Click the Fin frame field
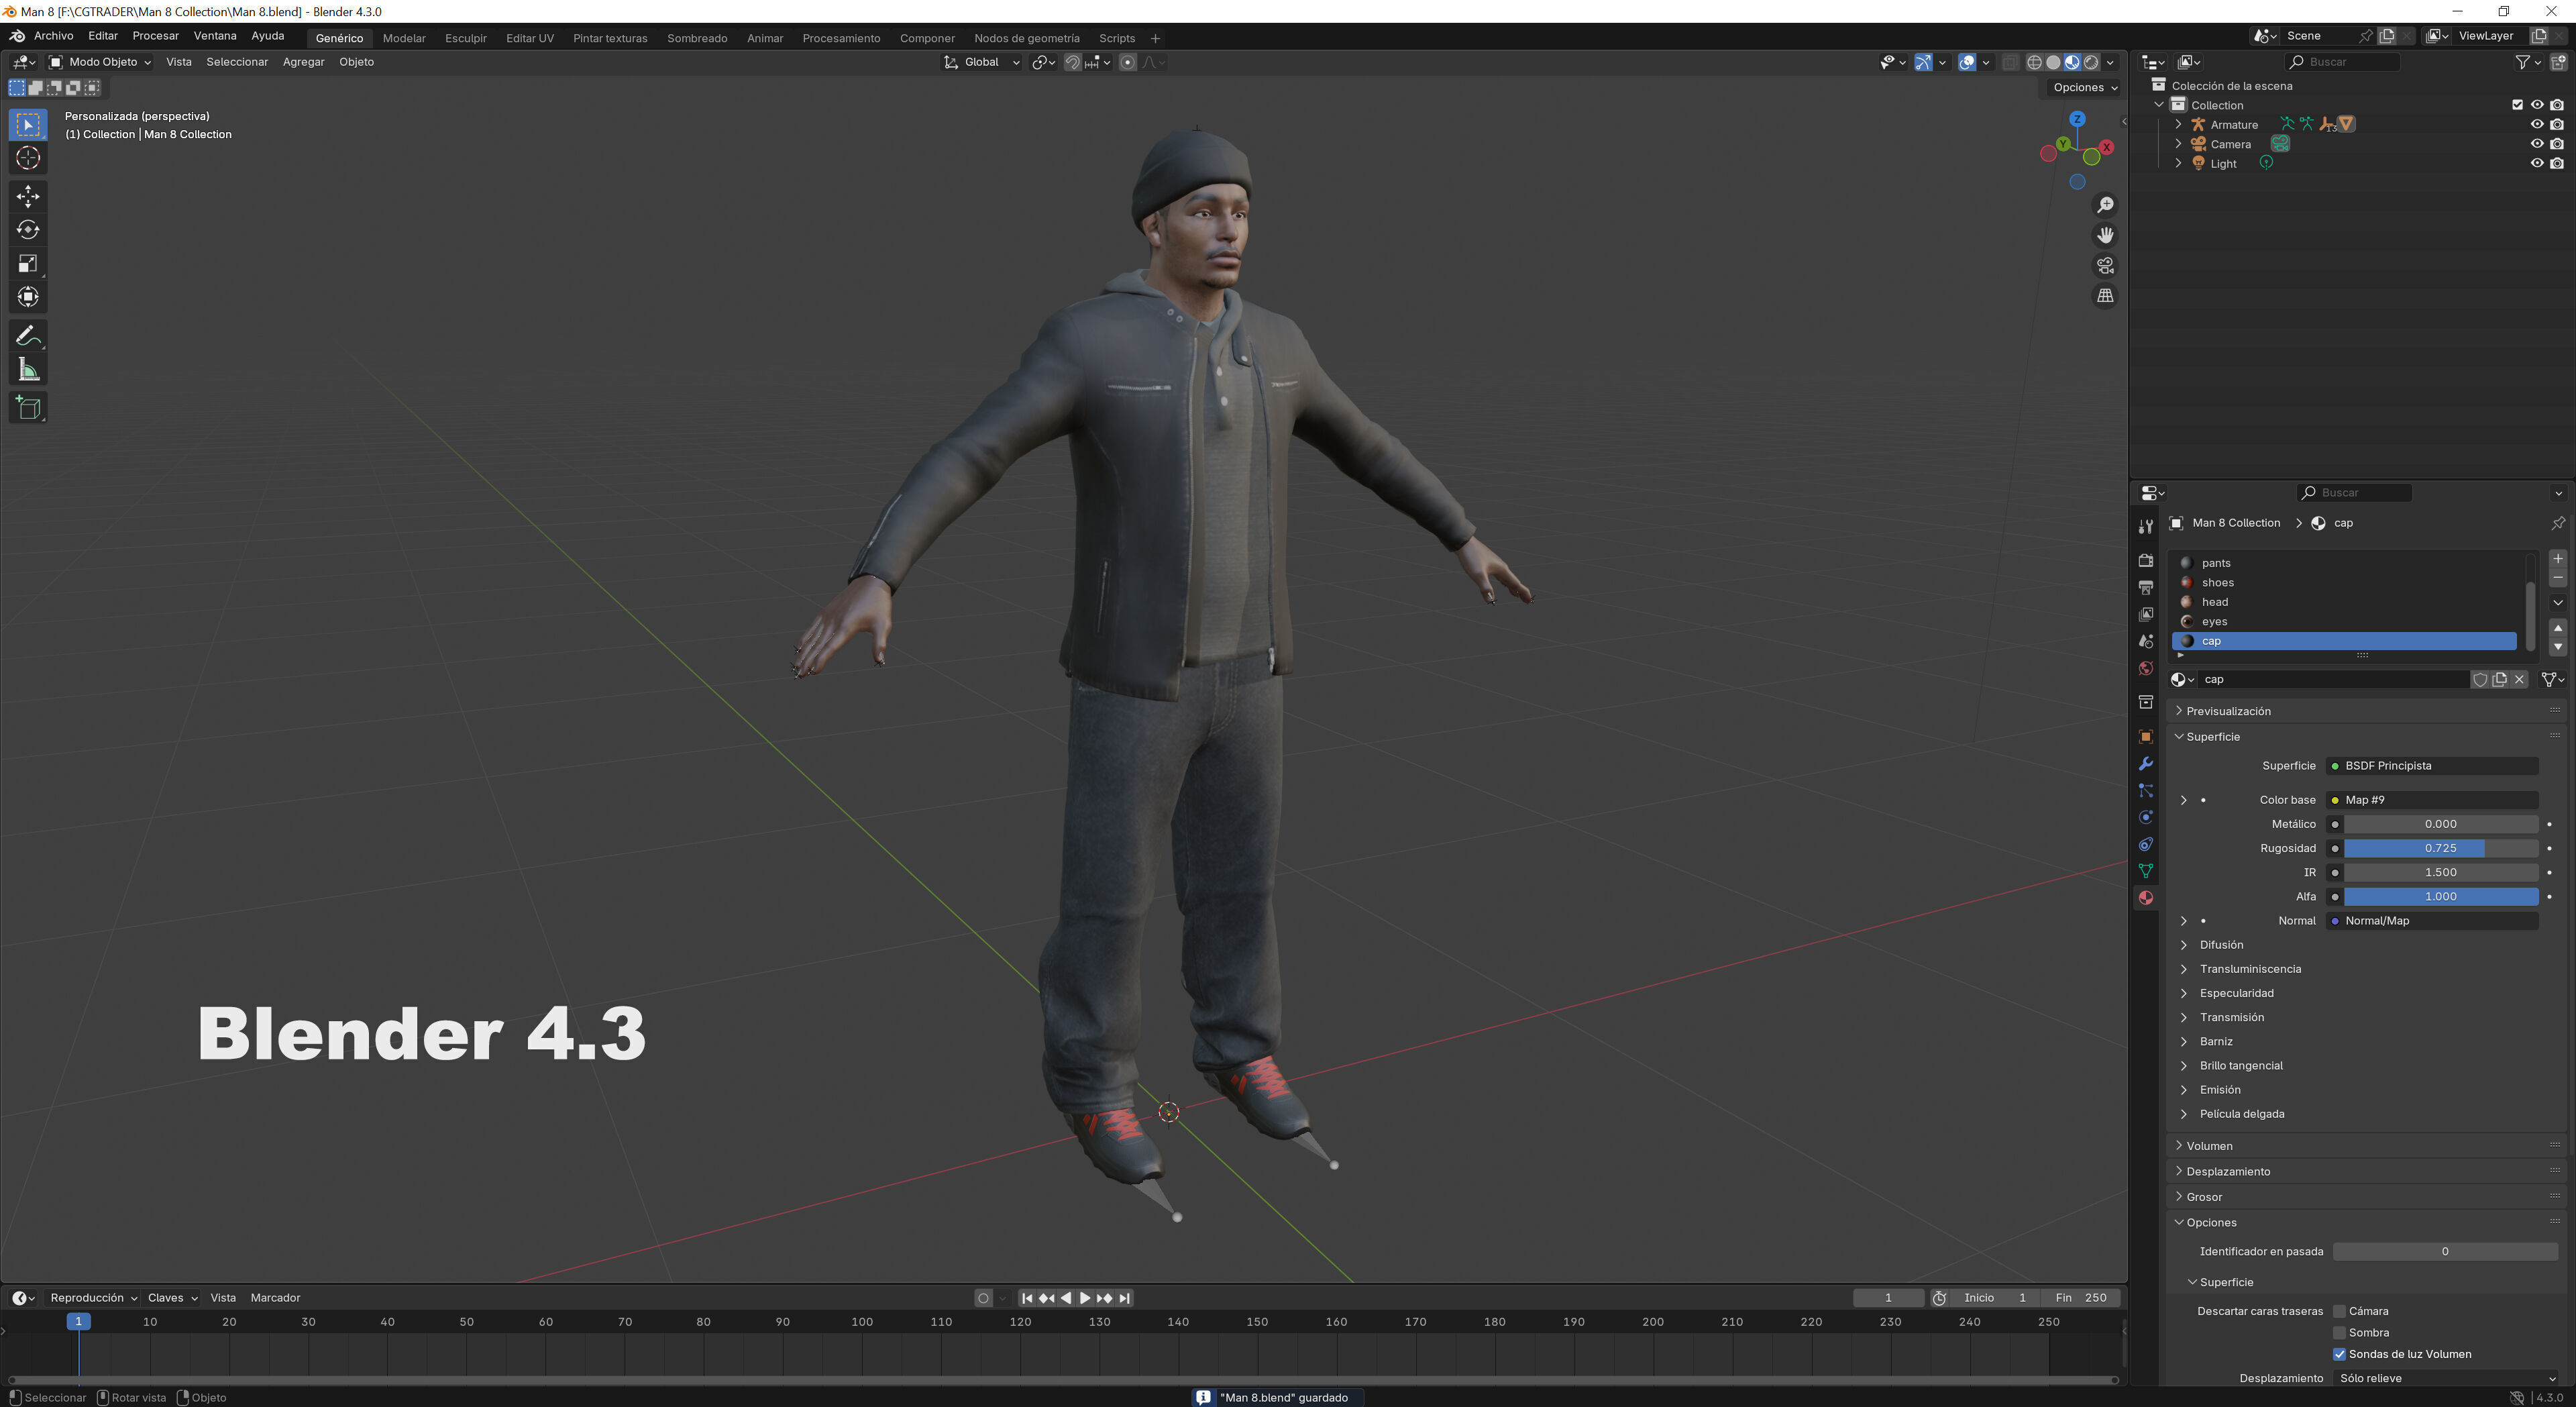Viewport: 2576px width, 1407px height. click(x=2081, y=1298)
